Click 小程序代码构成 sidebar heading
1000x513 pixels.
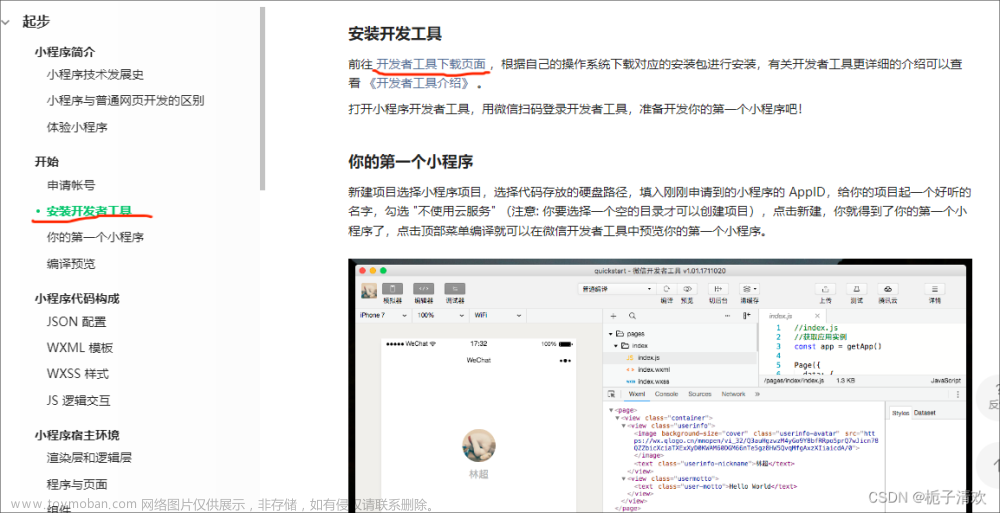(x=77, y=298)
